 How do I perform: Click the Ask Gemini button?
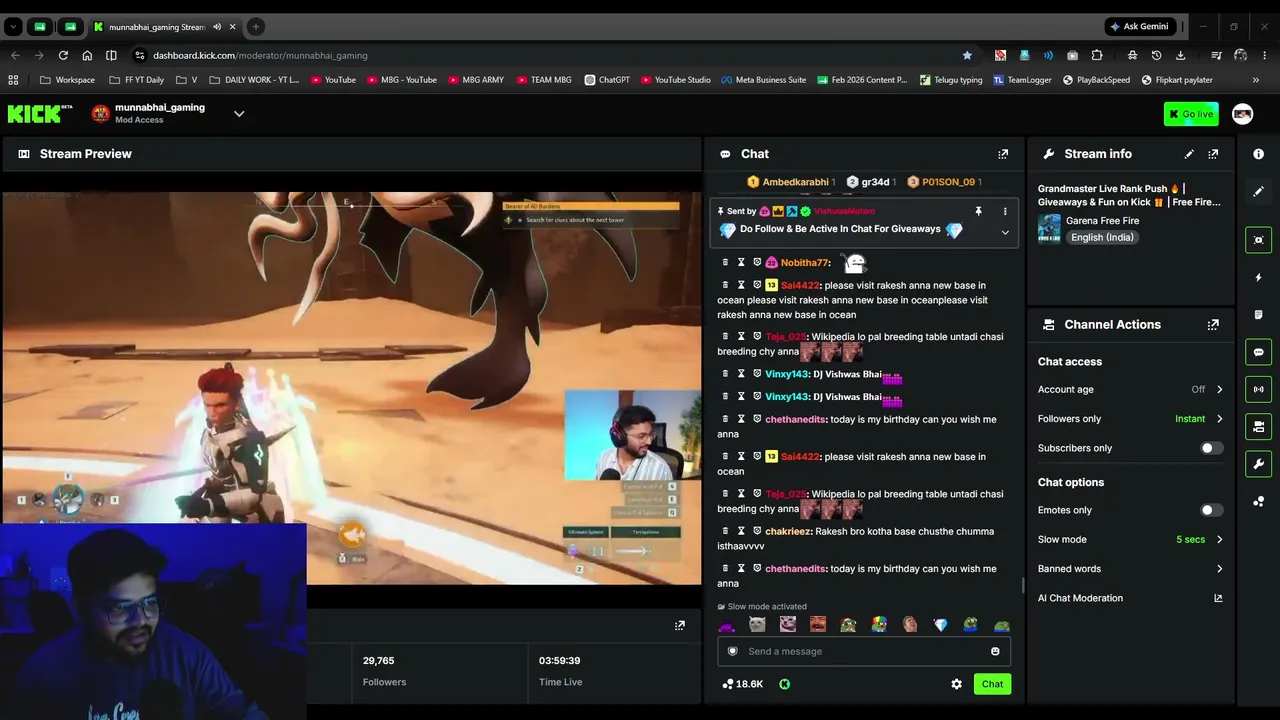pos(1140,27)
